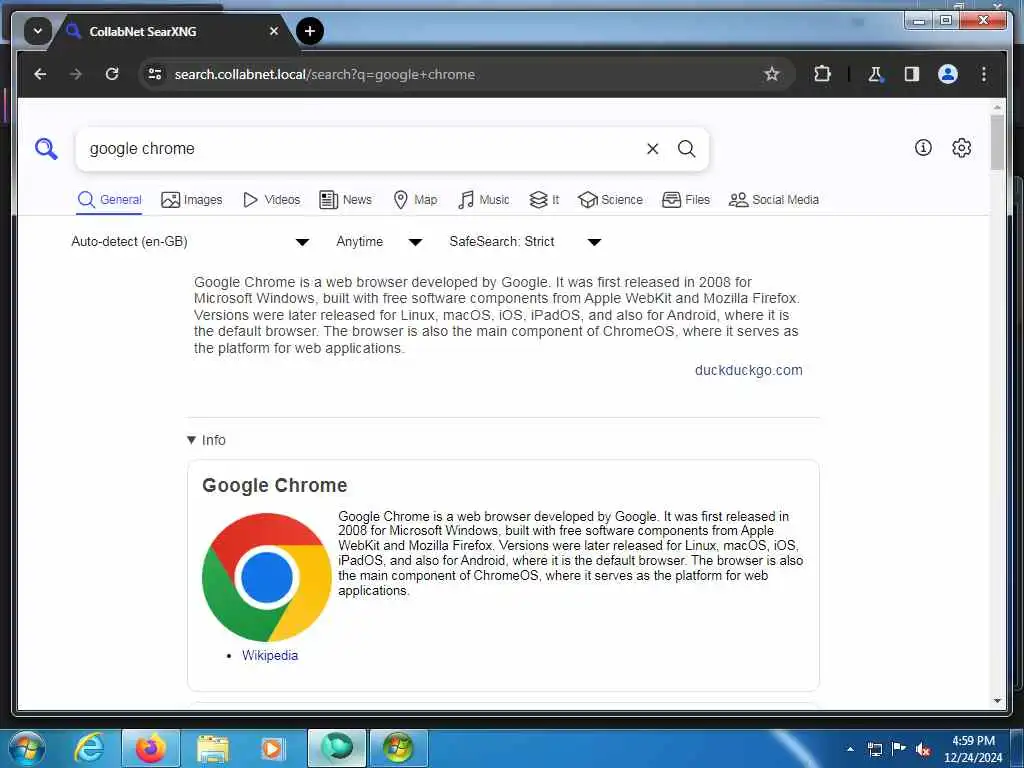Open the tab search dropdown arrow
Viewport: 1024px width, 768px height.
pyautogui.click(x=38, y=31)
